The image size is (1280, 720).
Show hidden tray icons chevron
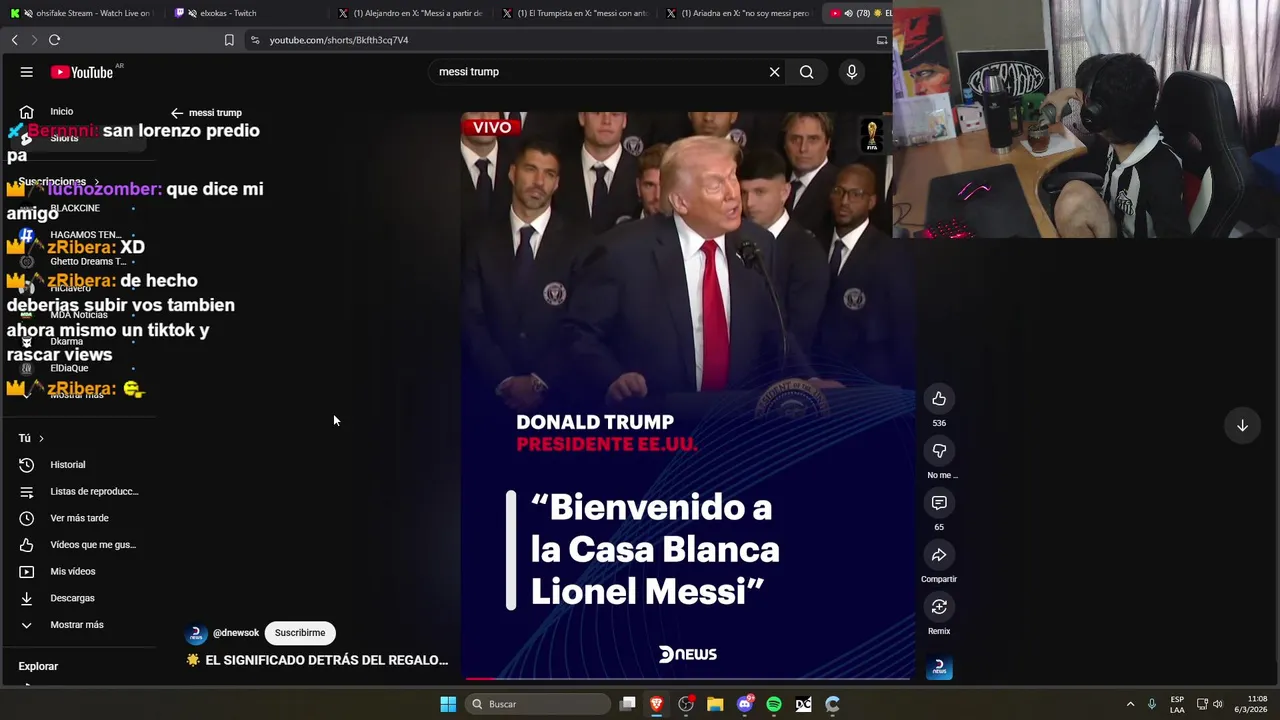pyautogui.click(x=1131, y=704)
